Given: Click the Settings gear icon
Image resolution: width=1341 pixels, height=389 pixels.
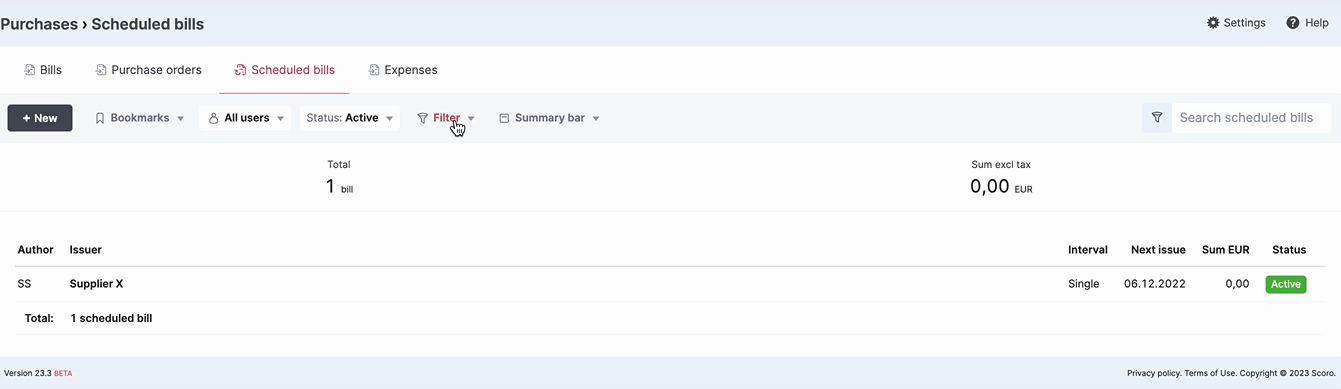Looking at the screenshot, I should pyautogui.click(x=1213, y=22).
